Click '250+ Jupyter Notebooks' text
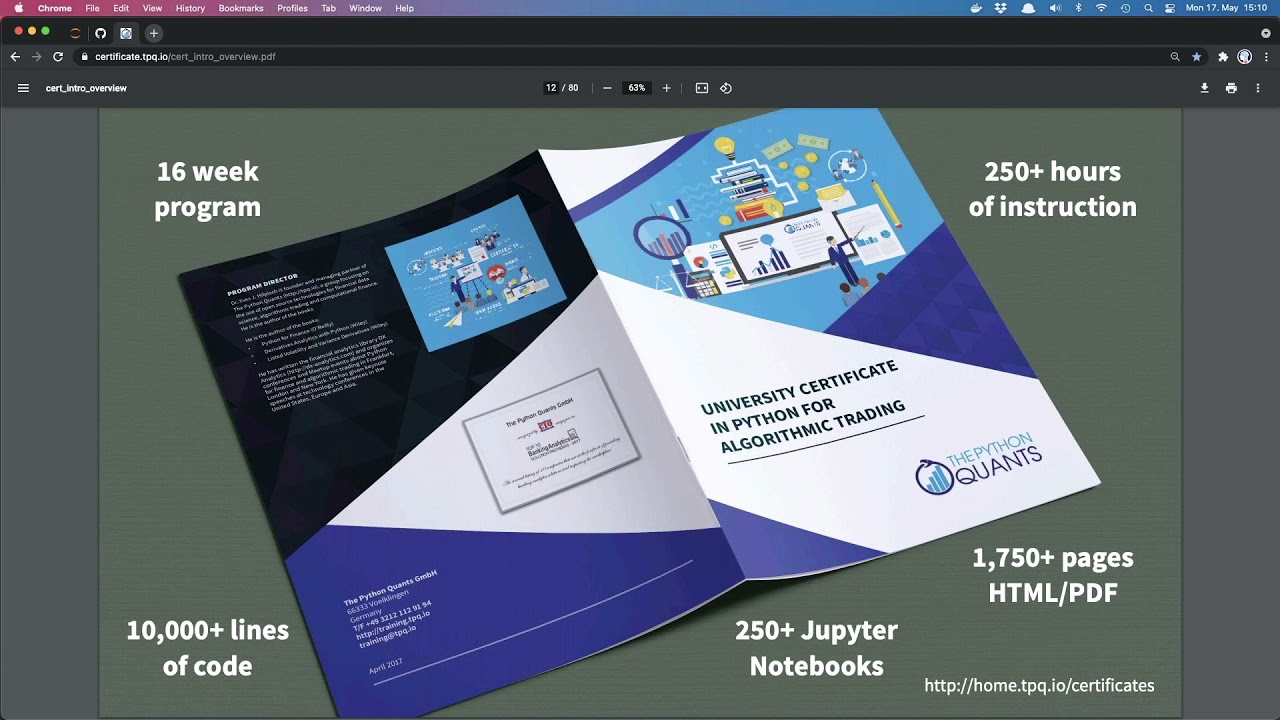The width and height of the screenshot is (1280, 720). tap(816, 648)
